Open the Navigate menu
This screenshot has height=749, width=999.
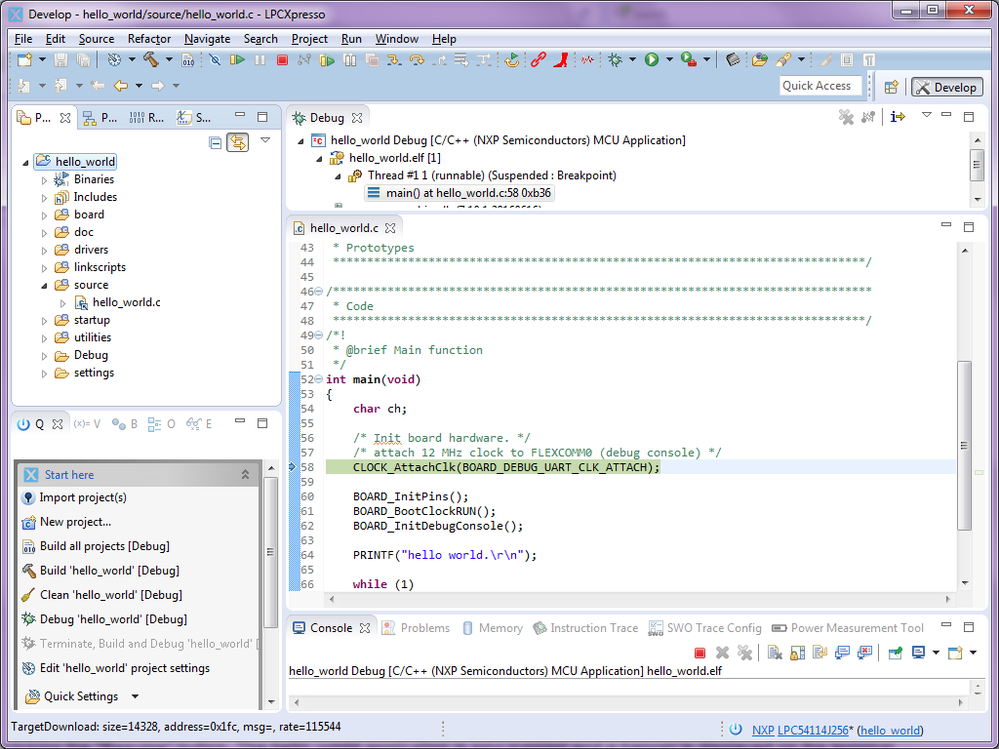click(x=207, y=39)
